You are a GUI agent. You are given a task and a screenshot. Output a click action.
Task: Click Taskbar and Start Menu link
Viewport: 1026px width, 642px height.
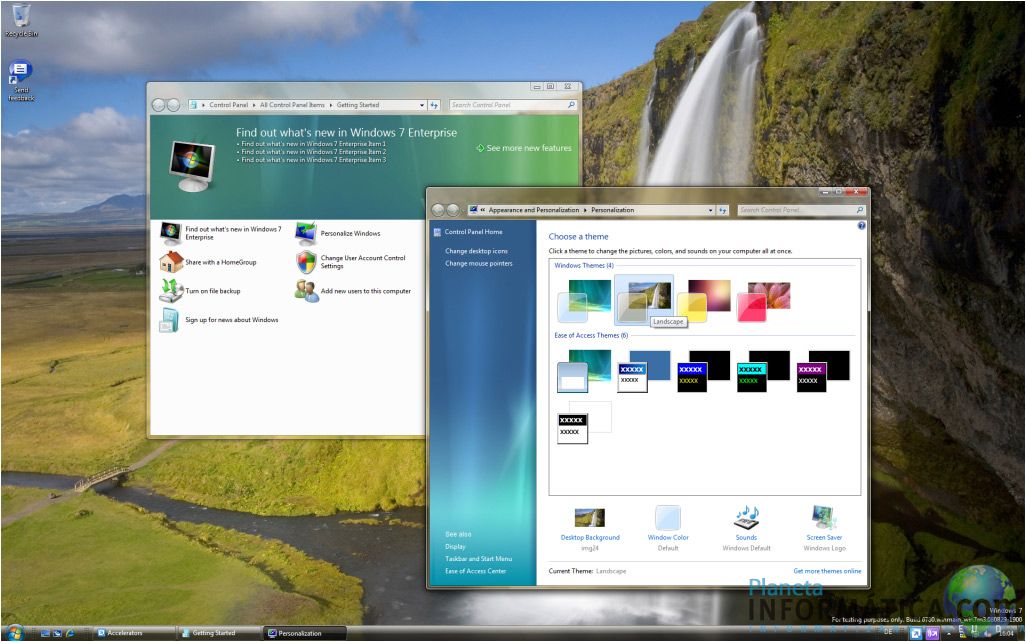pos(478,558)
